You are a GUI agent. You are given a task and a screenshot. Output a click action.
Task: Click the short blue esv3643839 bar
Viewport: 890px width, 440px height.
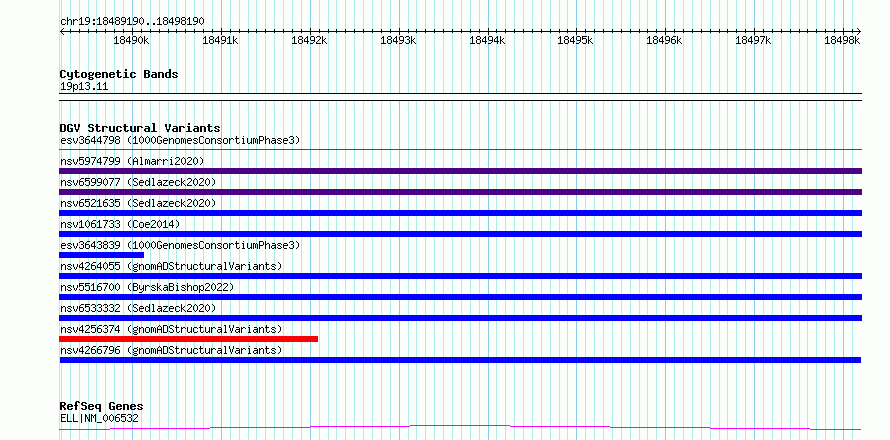pyautogui.click(x=102, y=255)
